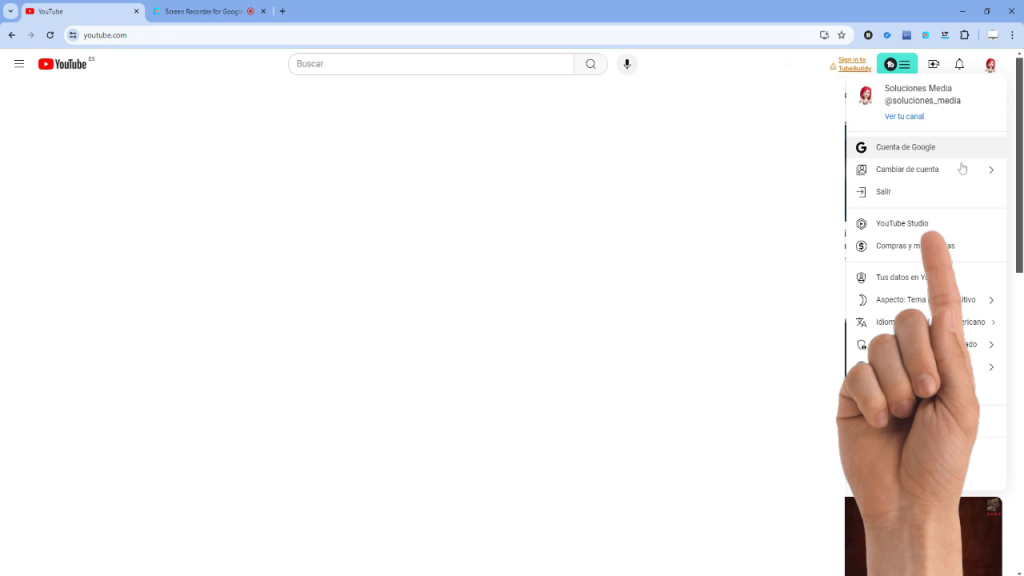Switch to the Screen Recorder tab
The height and width of the screenshot is (576, 1024).
(200, 12)
